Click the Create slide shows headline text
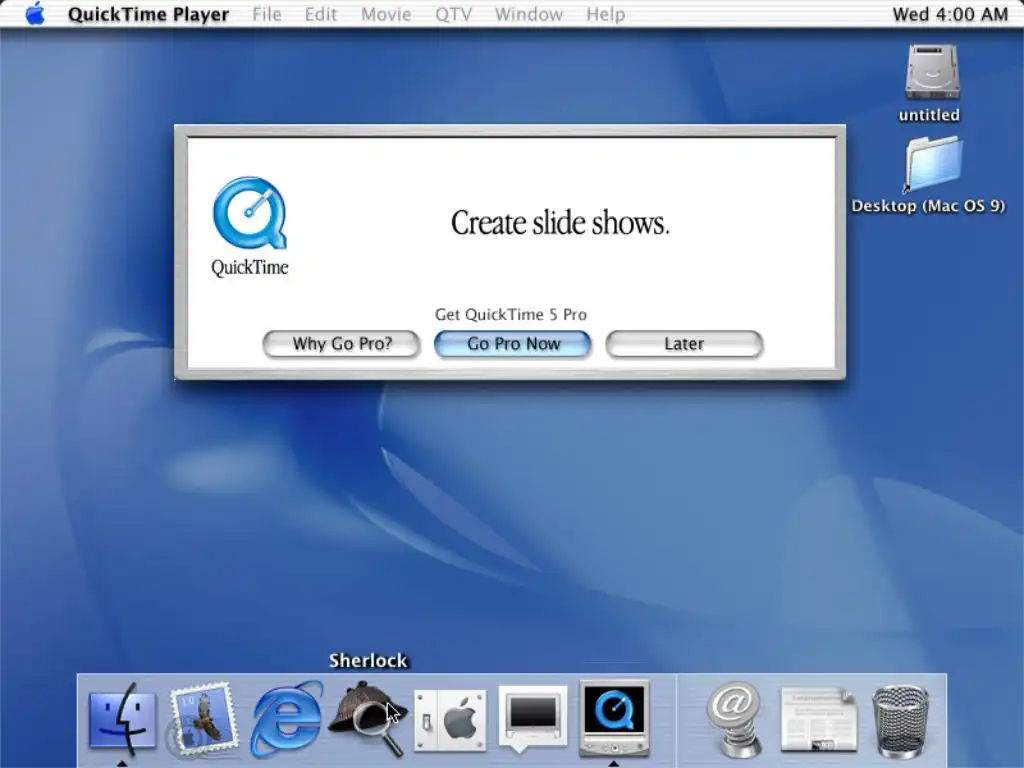The image size is (1024, 768). [560, 223]
